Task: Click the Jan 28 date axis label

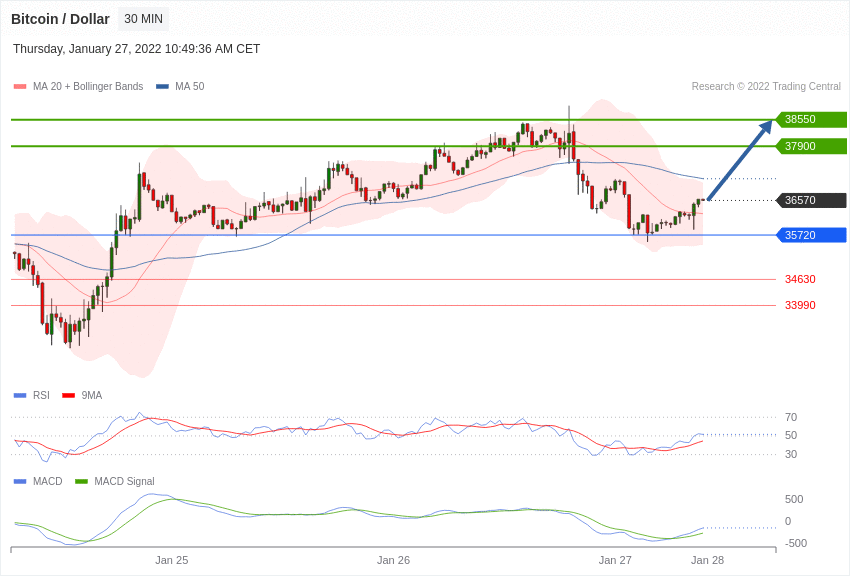Action: [707, 560]
